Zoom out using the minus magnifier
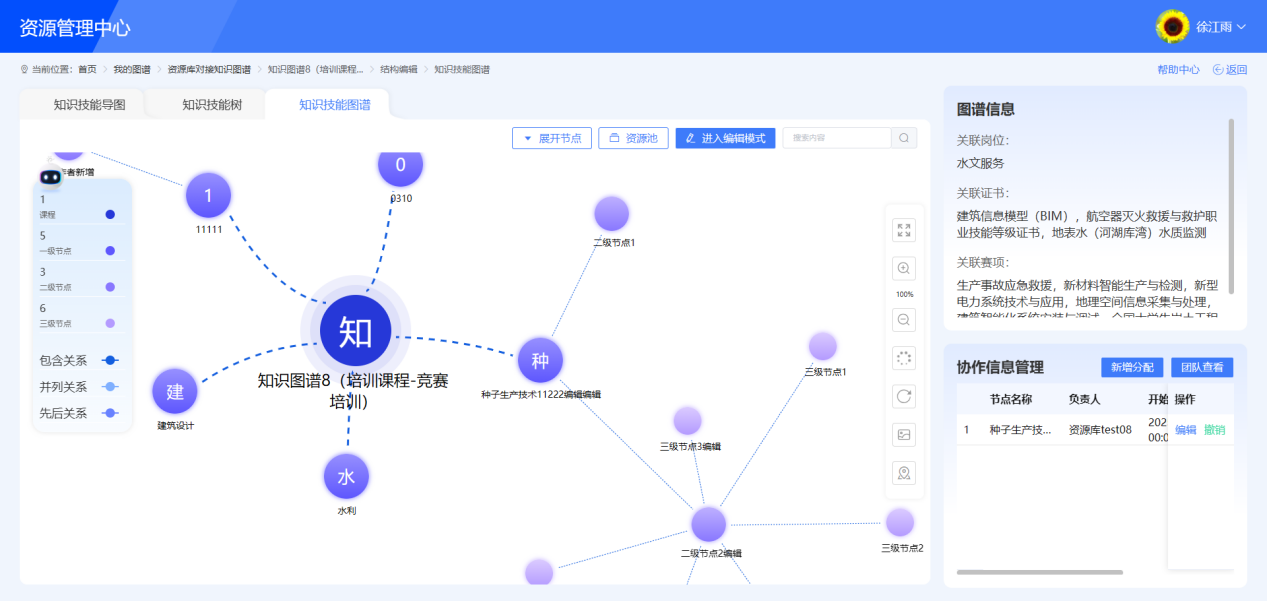 [x=904, y=320]
